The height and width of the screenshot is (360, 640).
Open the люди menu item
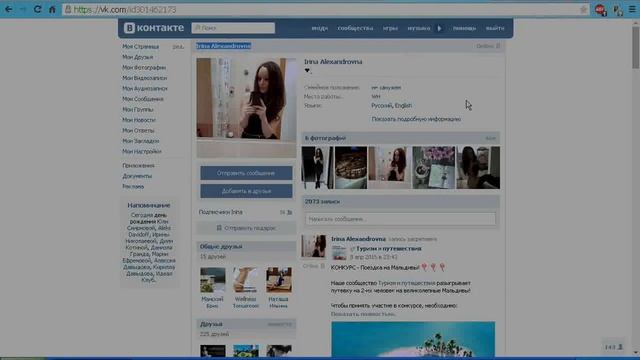320,28
